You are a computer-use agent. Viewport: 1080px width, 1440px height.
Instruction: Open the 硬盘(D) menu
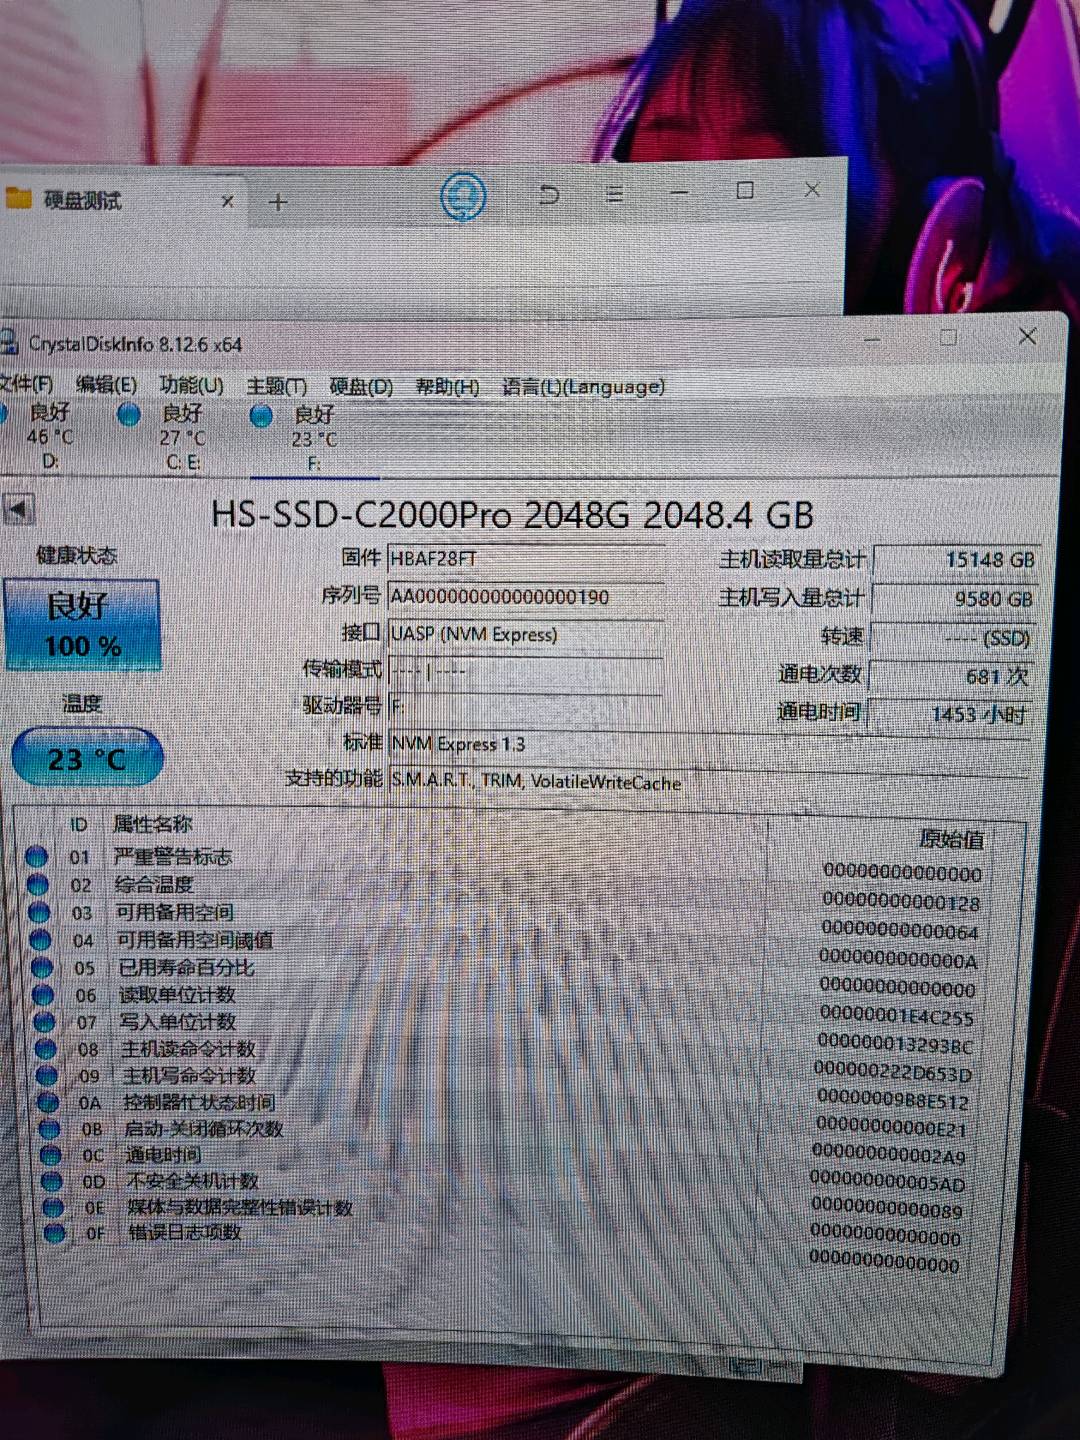(361, 387)
